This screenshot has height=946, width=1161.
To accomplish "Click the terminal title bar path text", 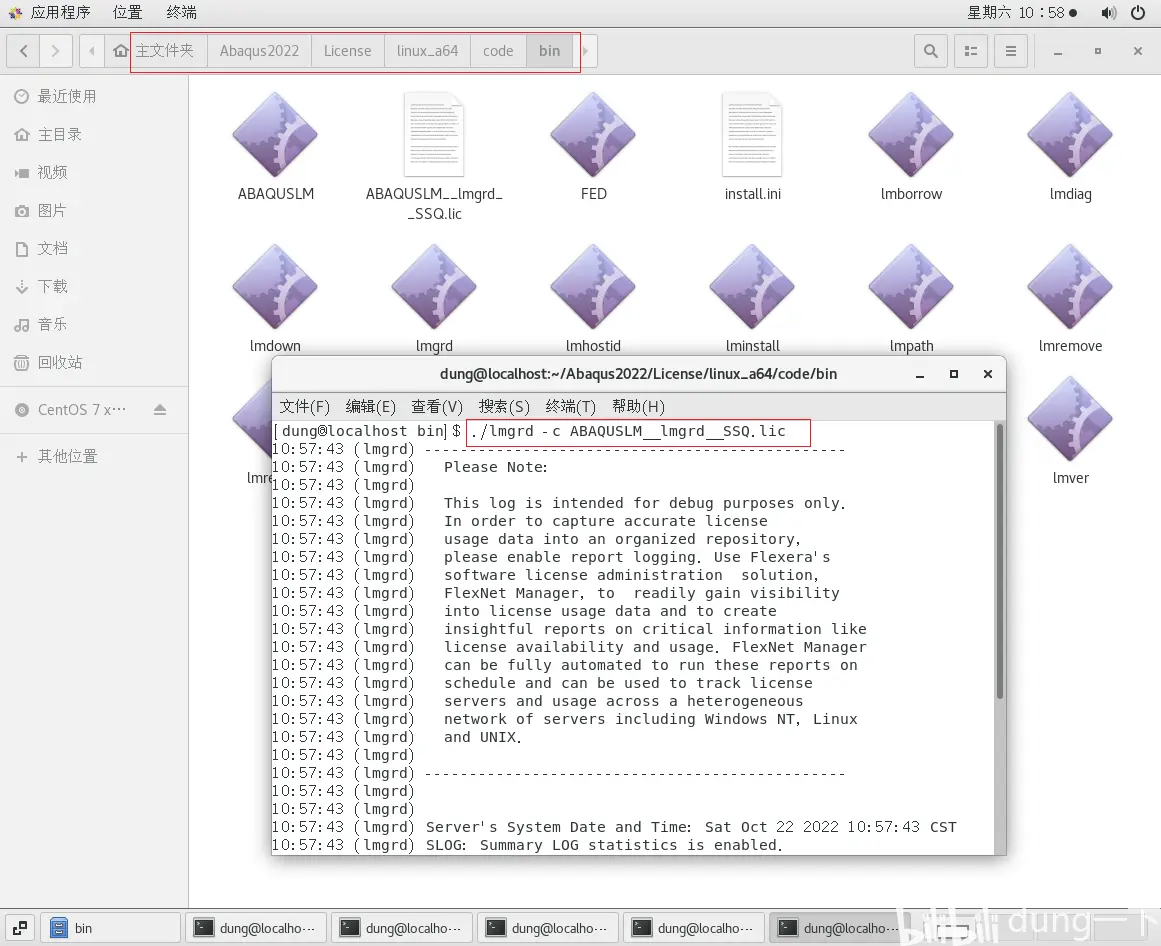I will [x=638, y=374].
